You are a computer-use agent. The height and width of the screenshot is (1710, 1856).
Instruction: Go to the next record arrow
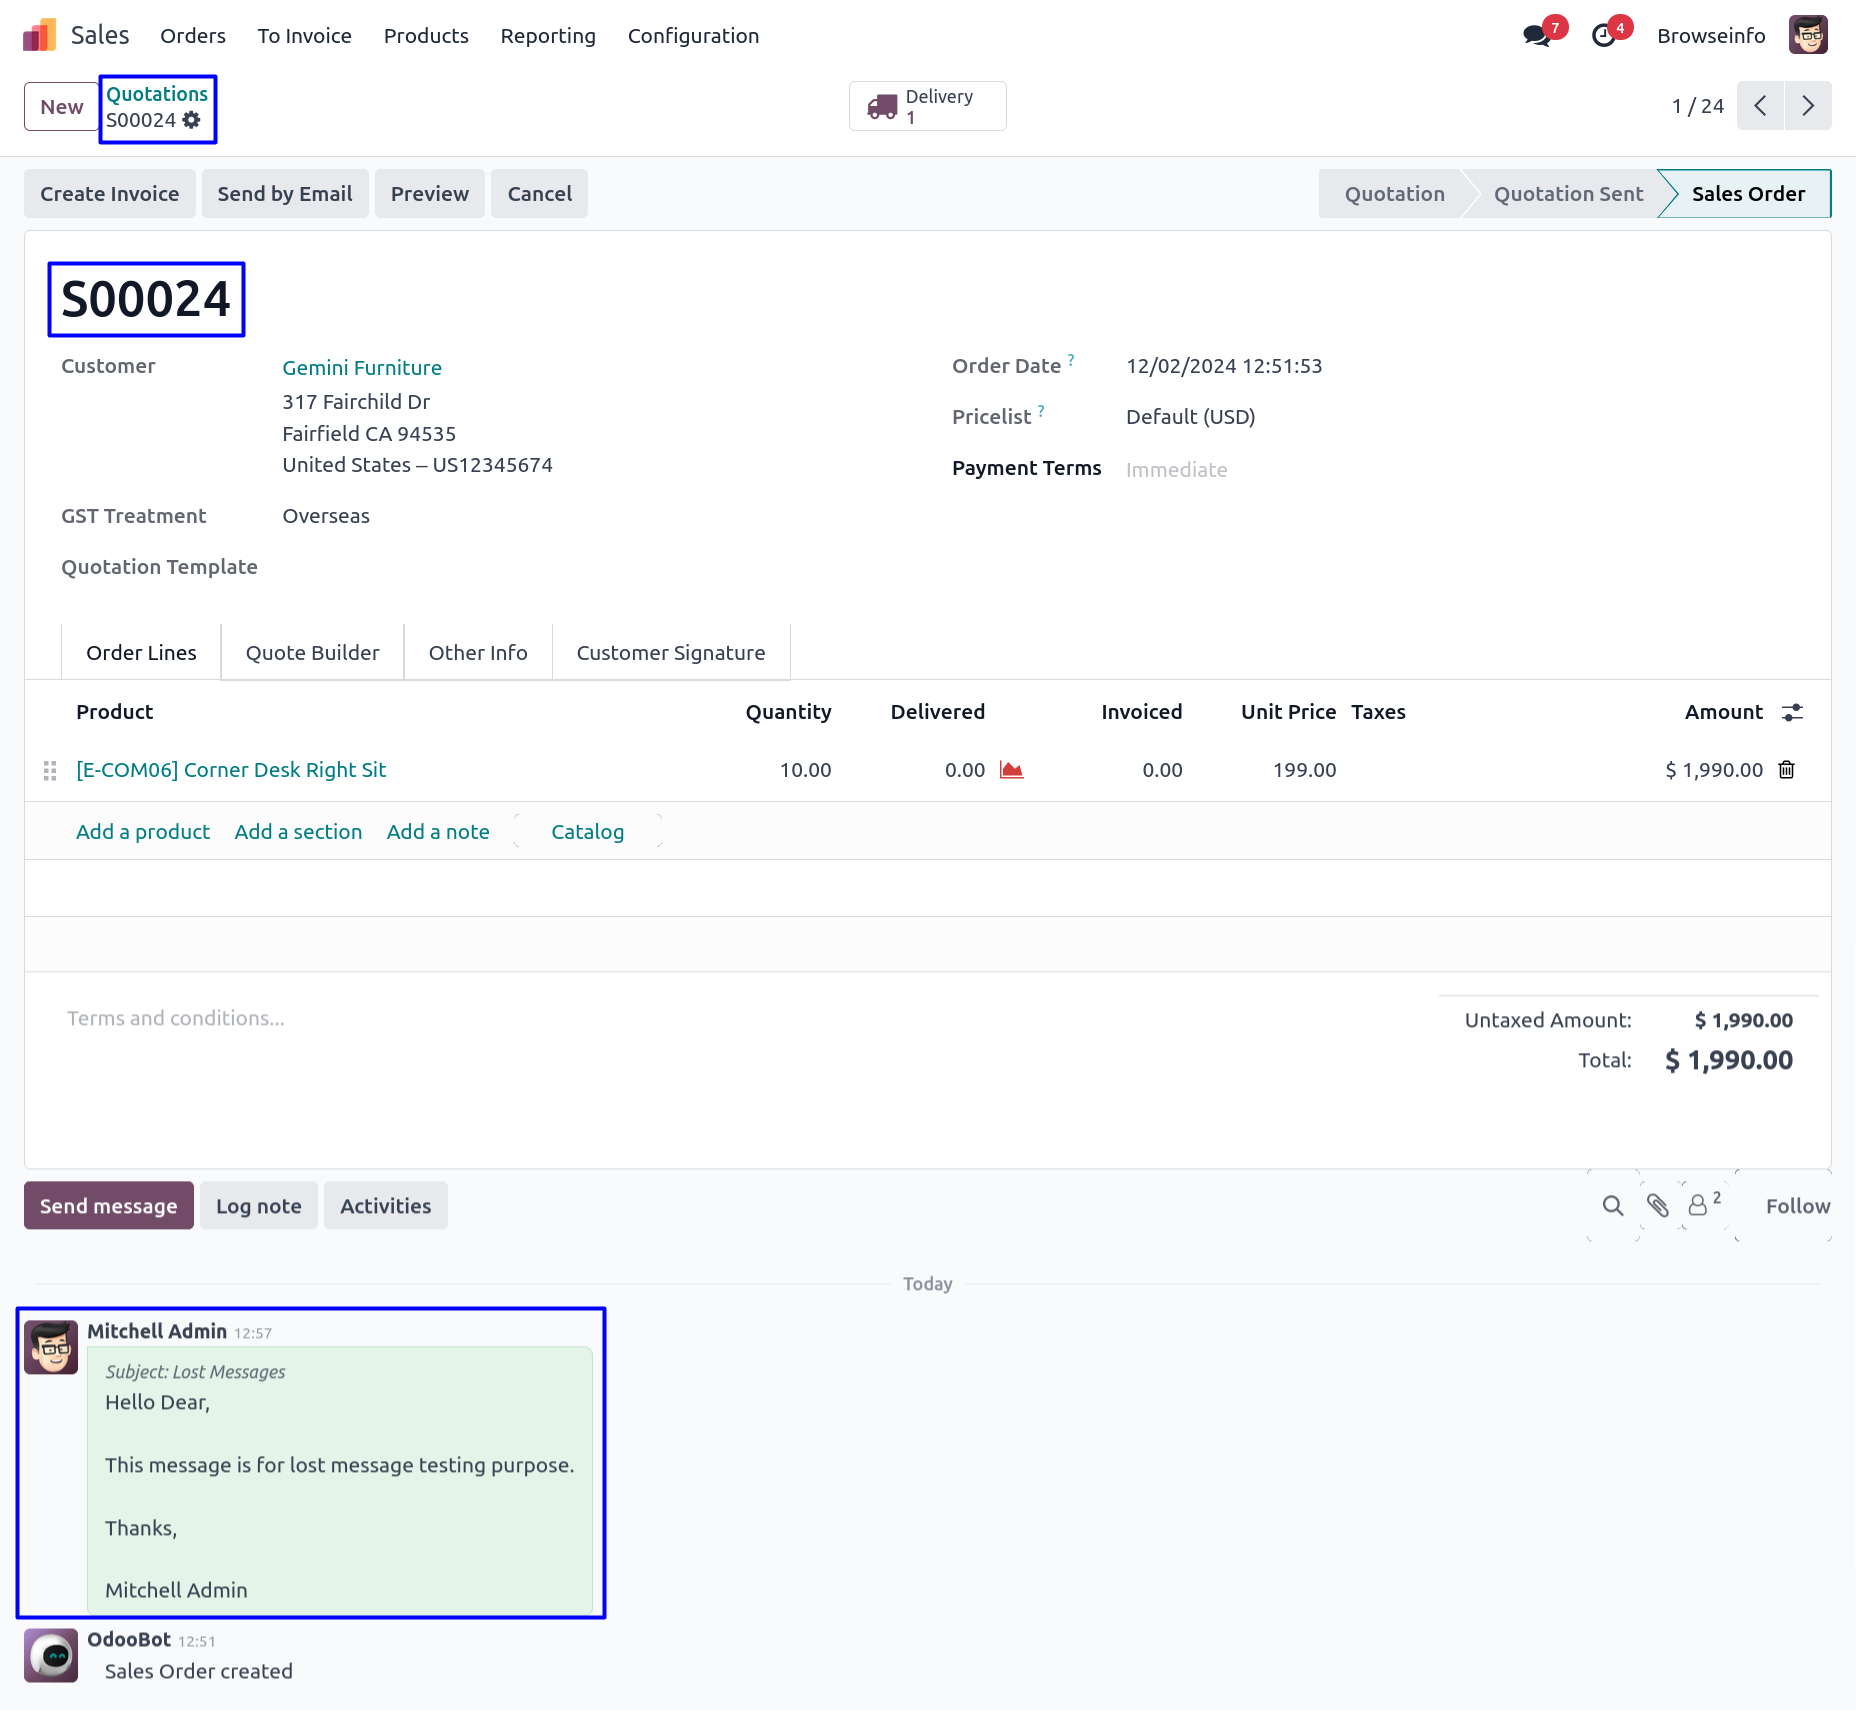pos(1807,106)
